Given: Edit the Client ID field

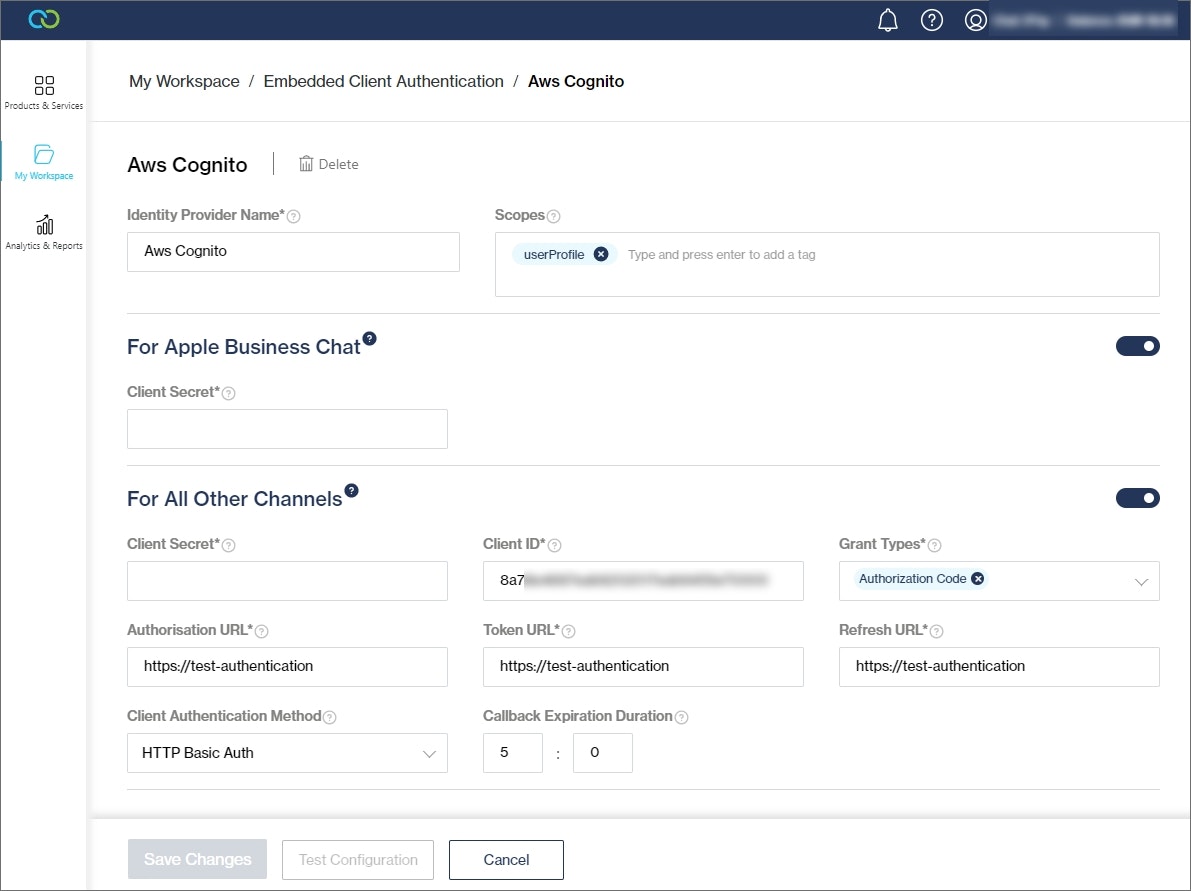Looking at the screenshot, I should [643, 581].
